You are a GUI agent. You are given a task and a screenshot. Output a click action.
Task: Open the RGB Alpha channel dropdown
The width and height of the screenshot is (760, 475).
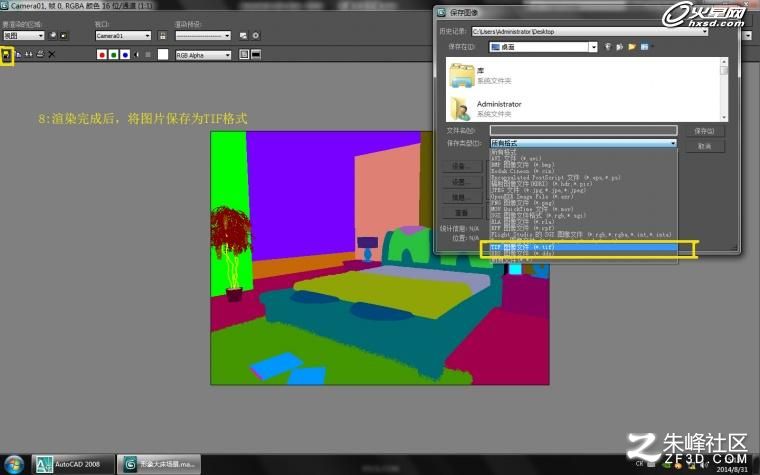click(x=203, y=55)
